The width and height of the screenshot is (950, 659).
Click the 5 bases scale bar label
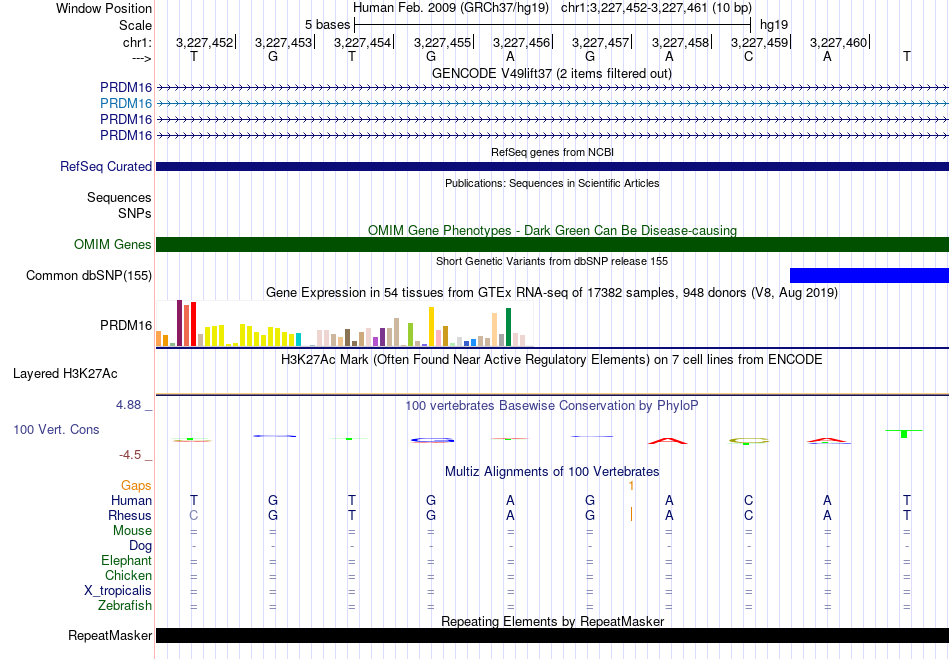coord(327,25)
